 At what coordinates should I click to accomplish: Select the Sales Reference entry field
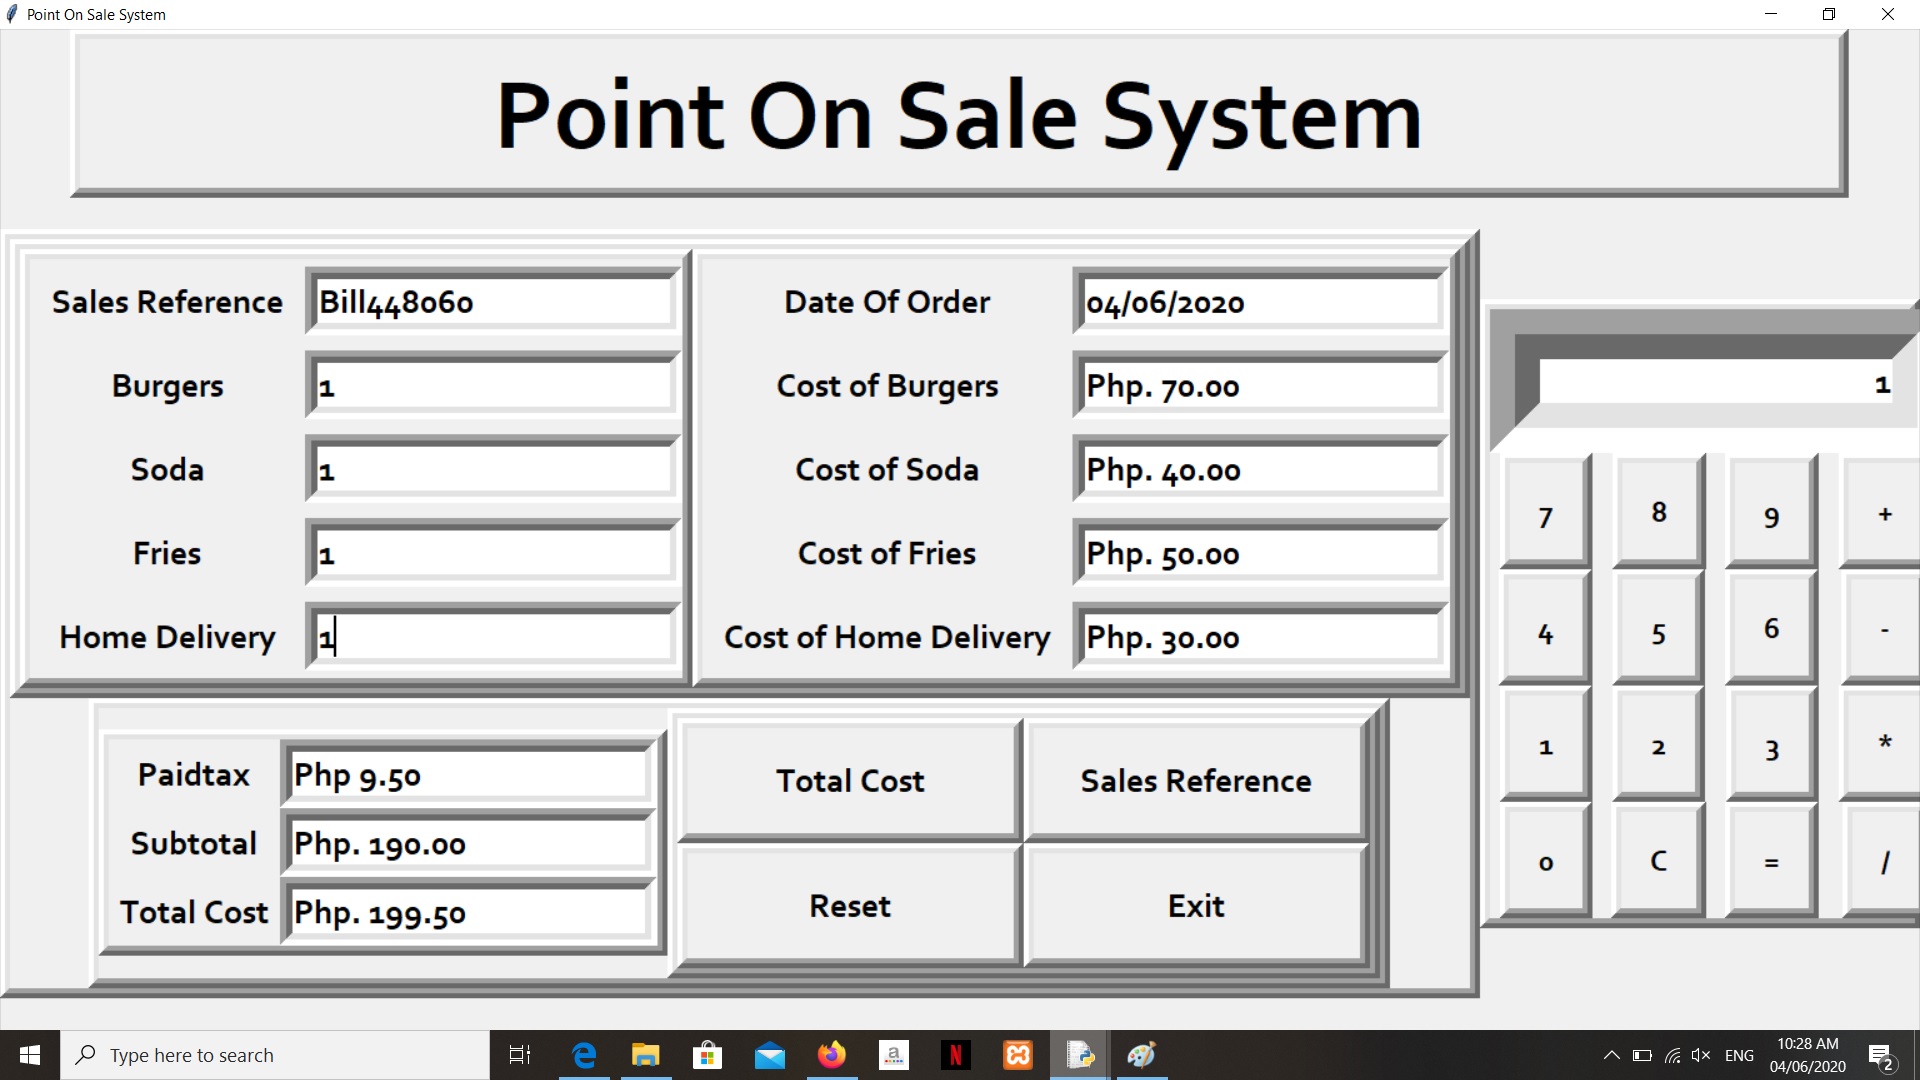[492, 302]
